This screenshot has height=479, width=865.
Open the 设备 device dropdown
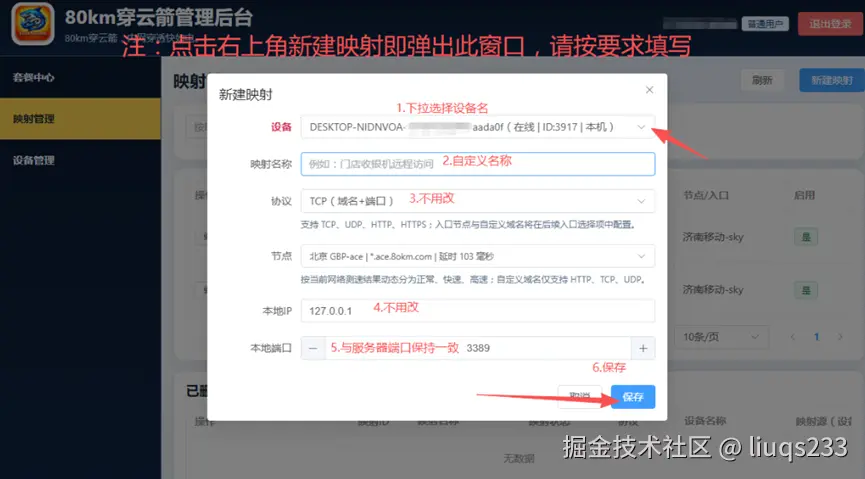point(478,127)
